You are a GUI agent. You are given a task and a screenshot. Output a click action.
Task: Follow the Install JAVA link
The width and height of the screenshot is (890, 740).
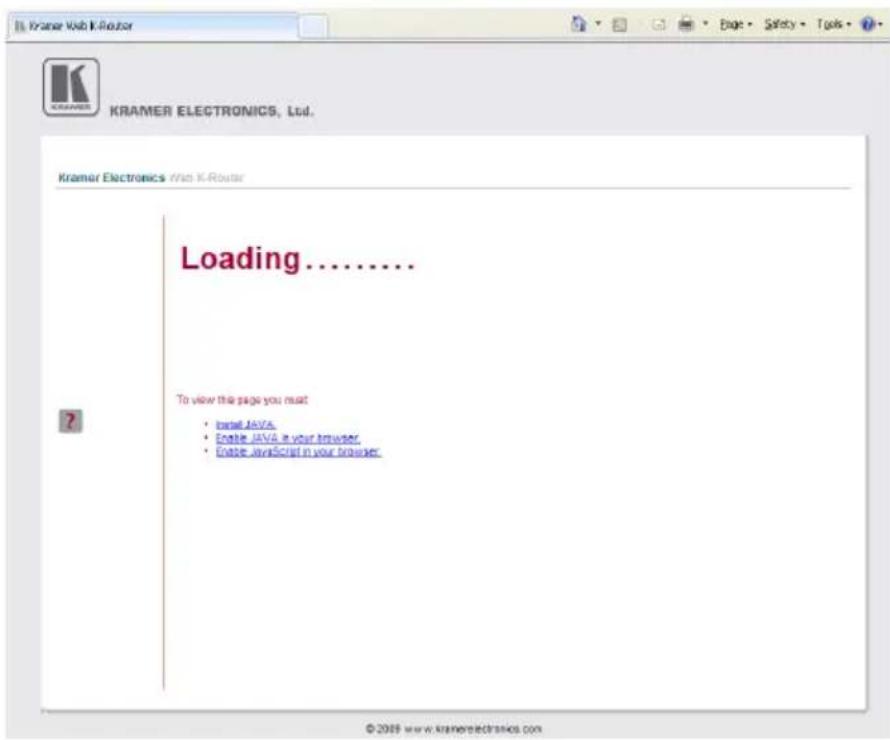point(245,424)
